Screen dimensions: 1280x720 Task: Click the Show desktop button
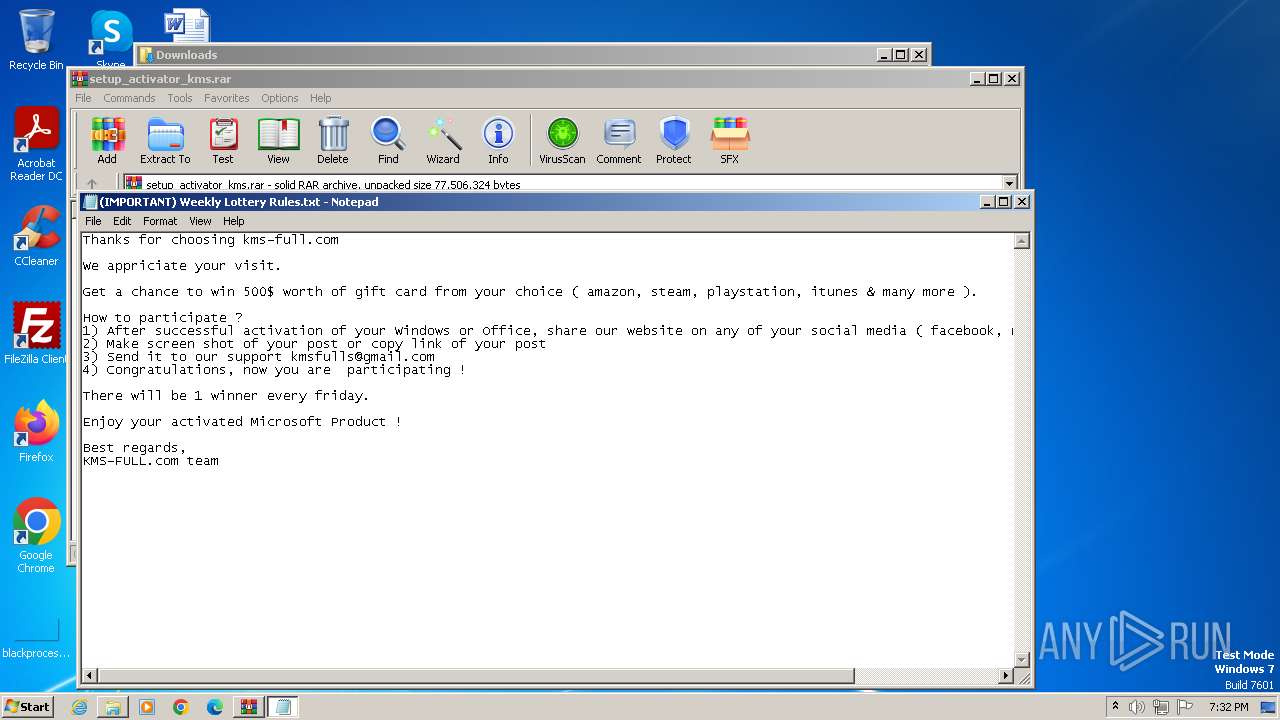point(1270,707)
